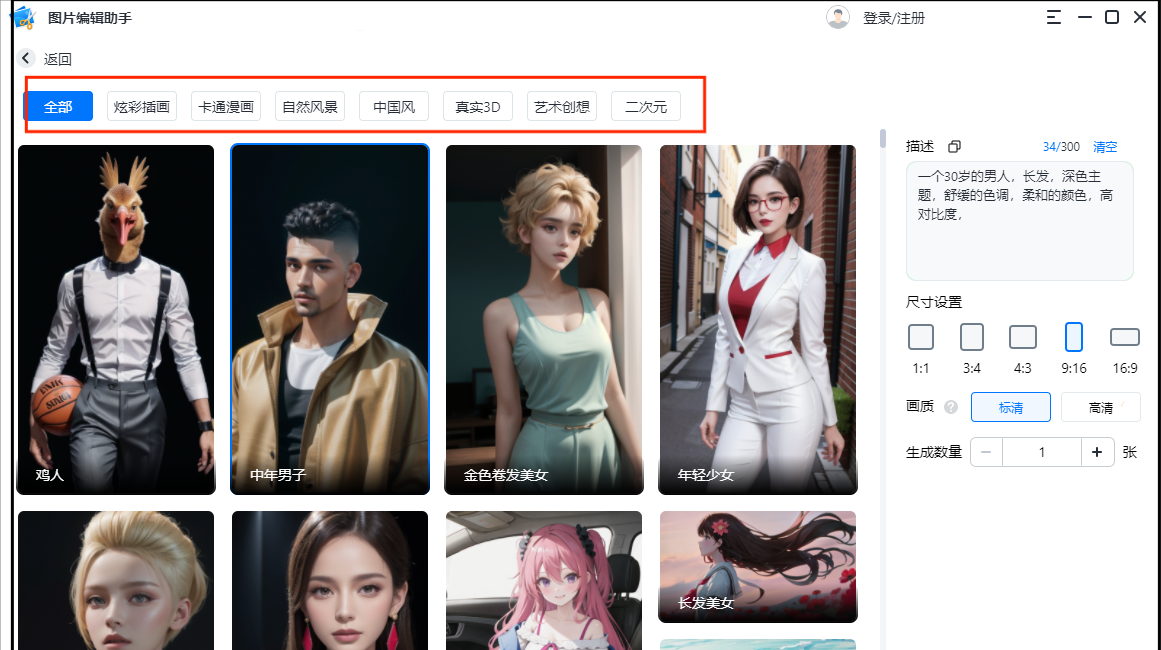Open the 中国风 style tab
The height and width of the screenshot is (650, 1161).
coord(394,107)
